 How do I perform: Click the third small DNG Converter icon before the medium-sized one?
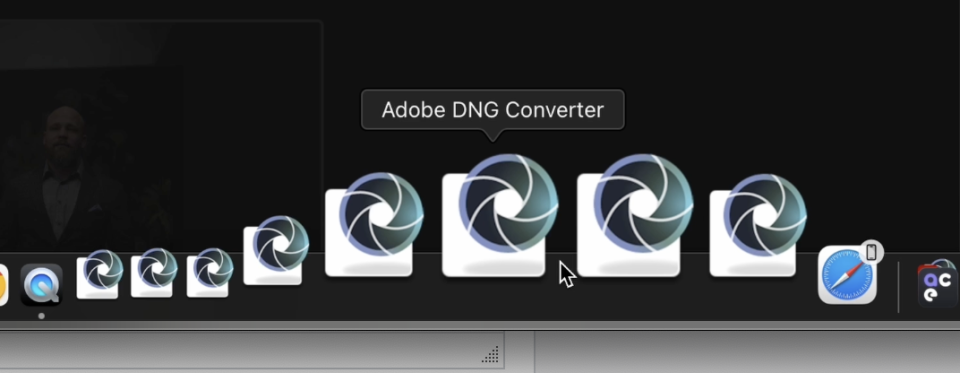pos(209,273)
